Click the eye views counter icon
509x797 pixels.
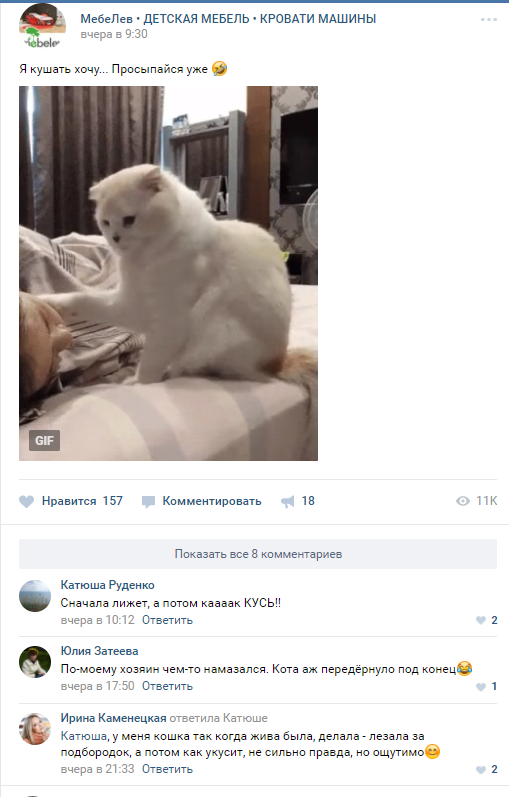(463, 501)
